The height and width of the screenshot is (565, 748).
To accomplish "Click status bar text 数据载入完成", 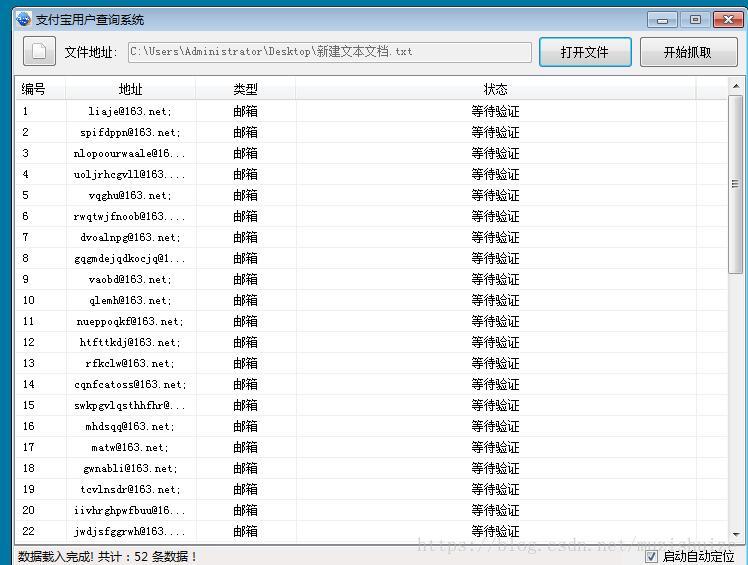I will (x=56, y=556).
